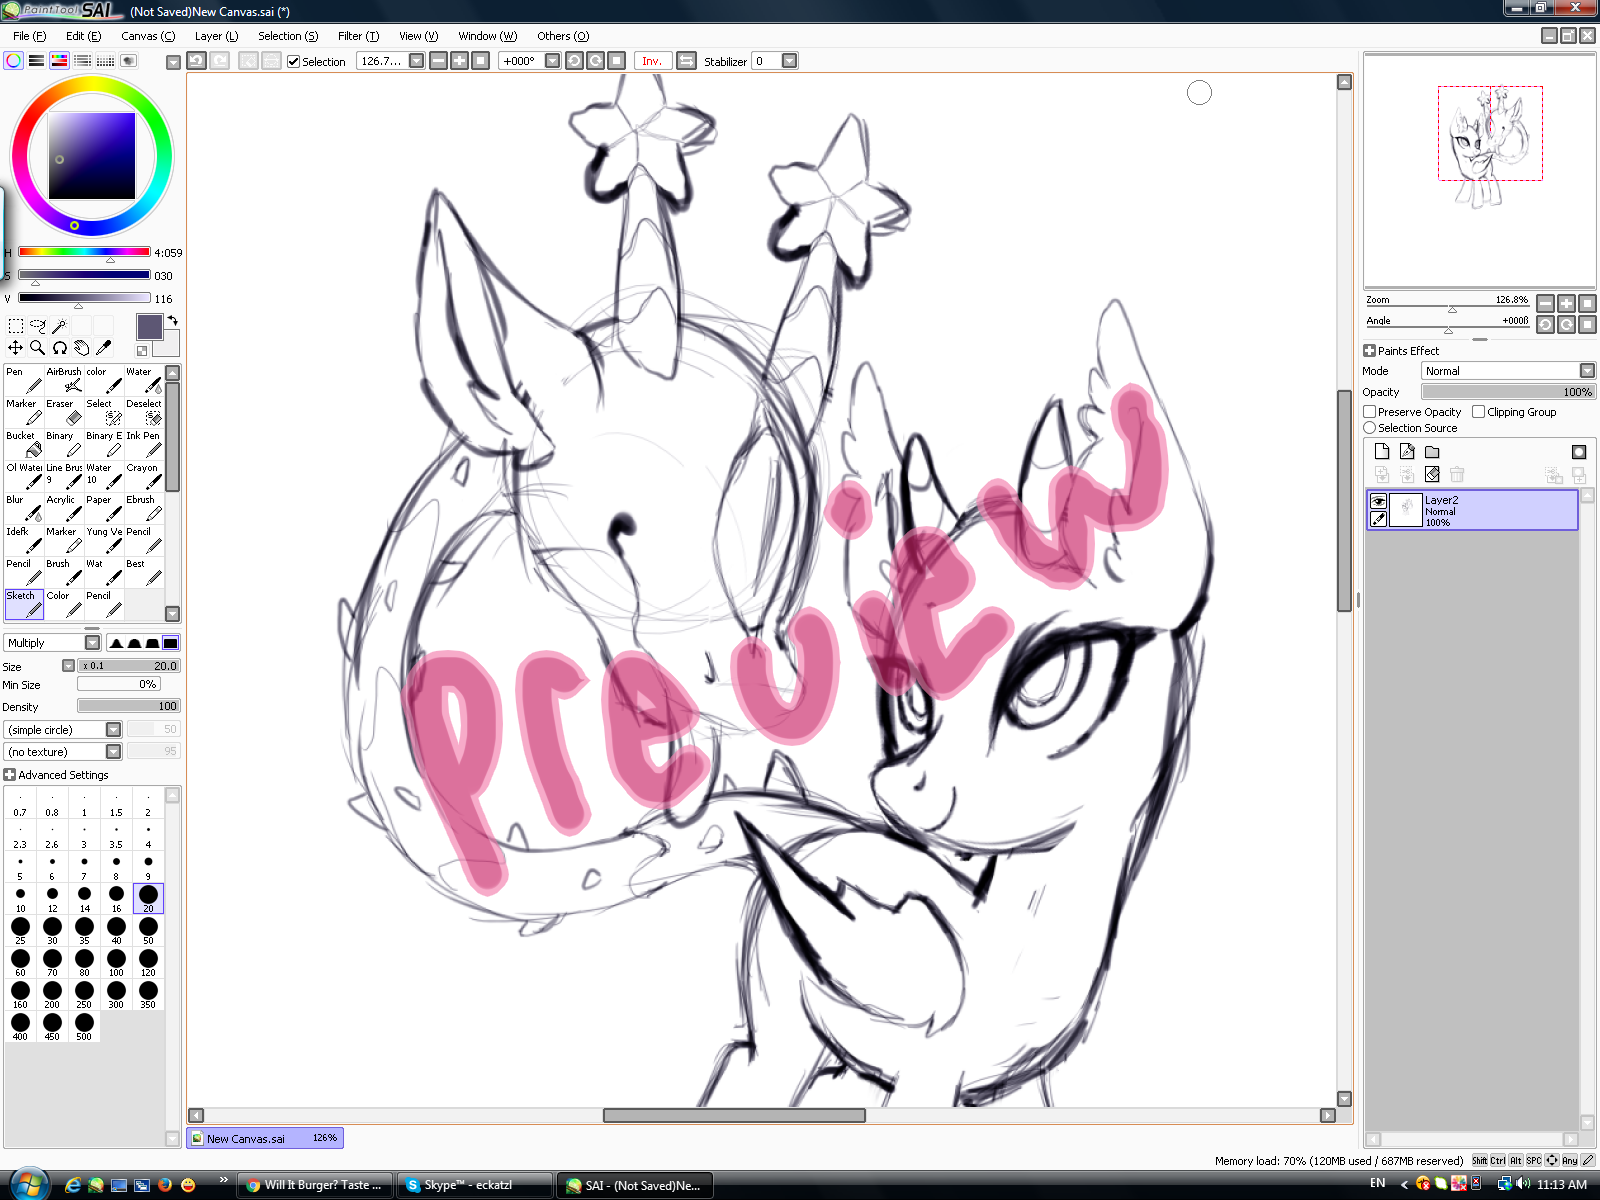Choose the Bucket fill tool
The width and height of the screenshot is (1600, 1200).
pyautogui.click(x=24, y=444)
